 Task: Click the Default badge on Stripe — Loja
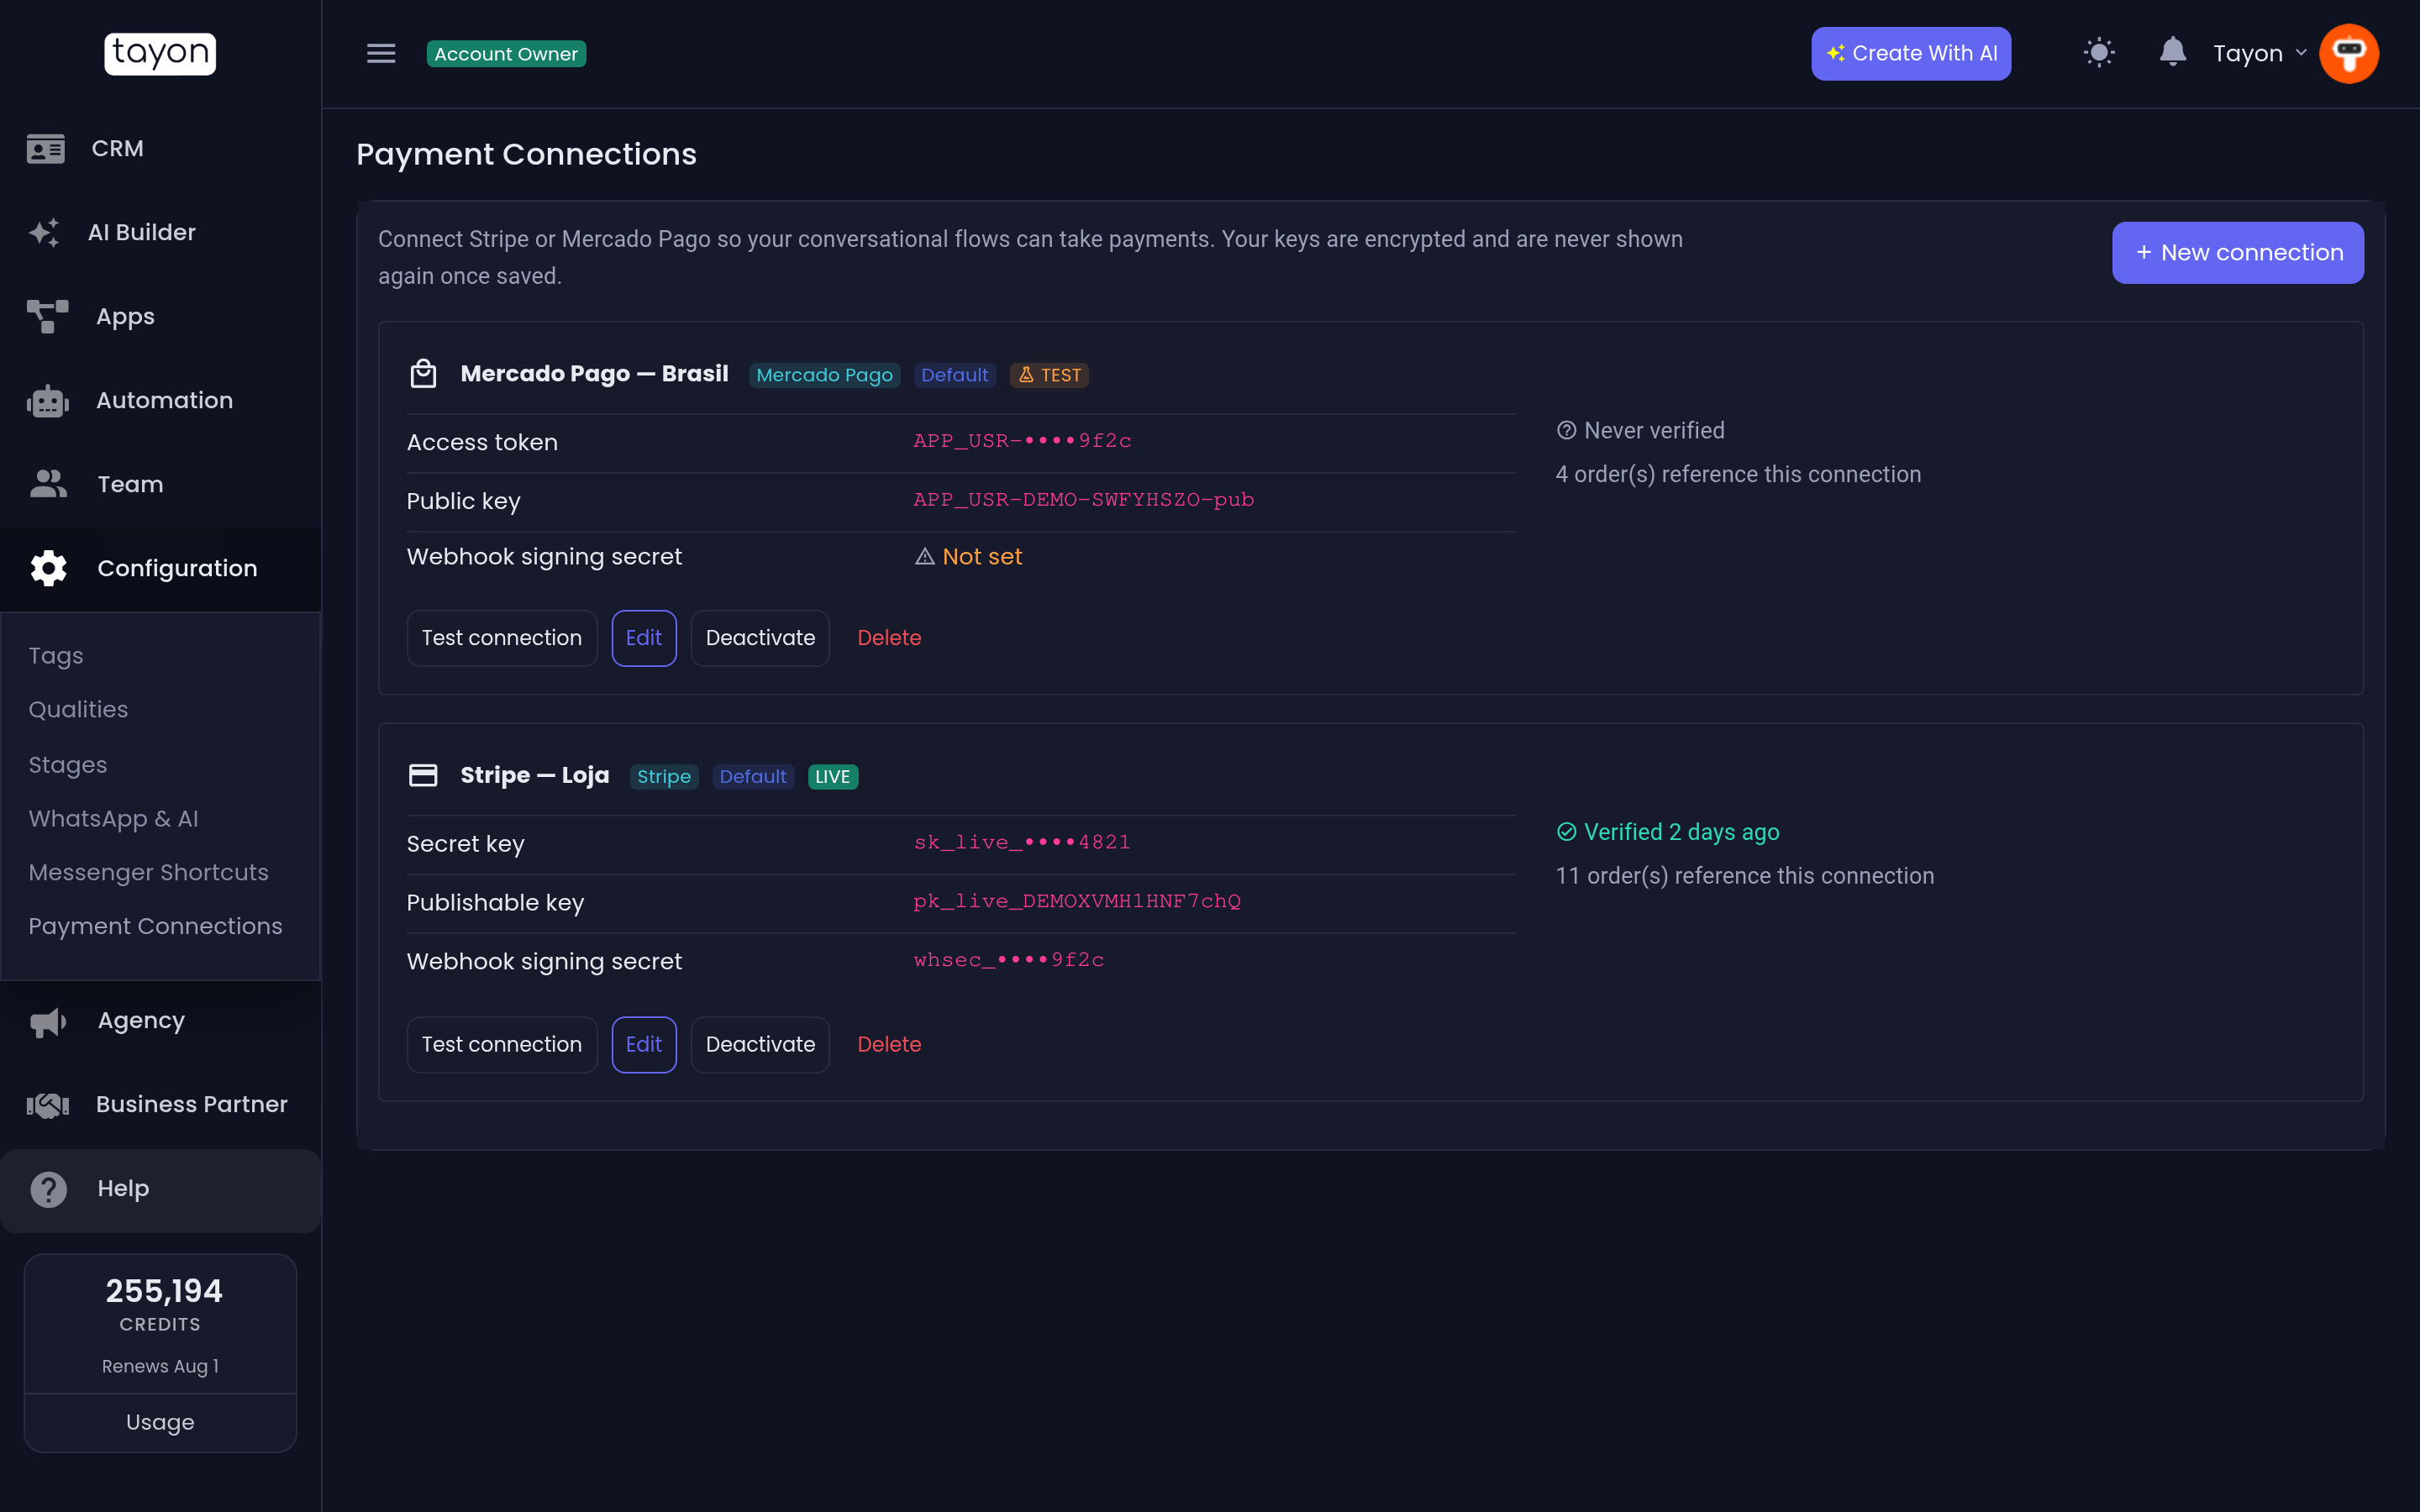[x=753, y=777]
